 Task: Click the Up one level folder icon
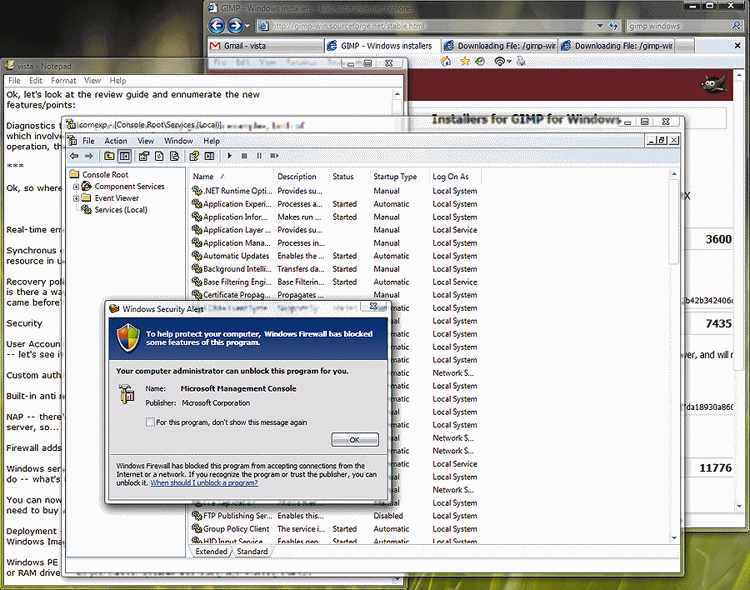109,156
